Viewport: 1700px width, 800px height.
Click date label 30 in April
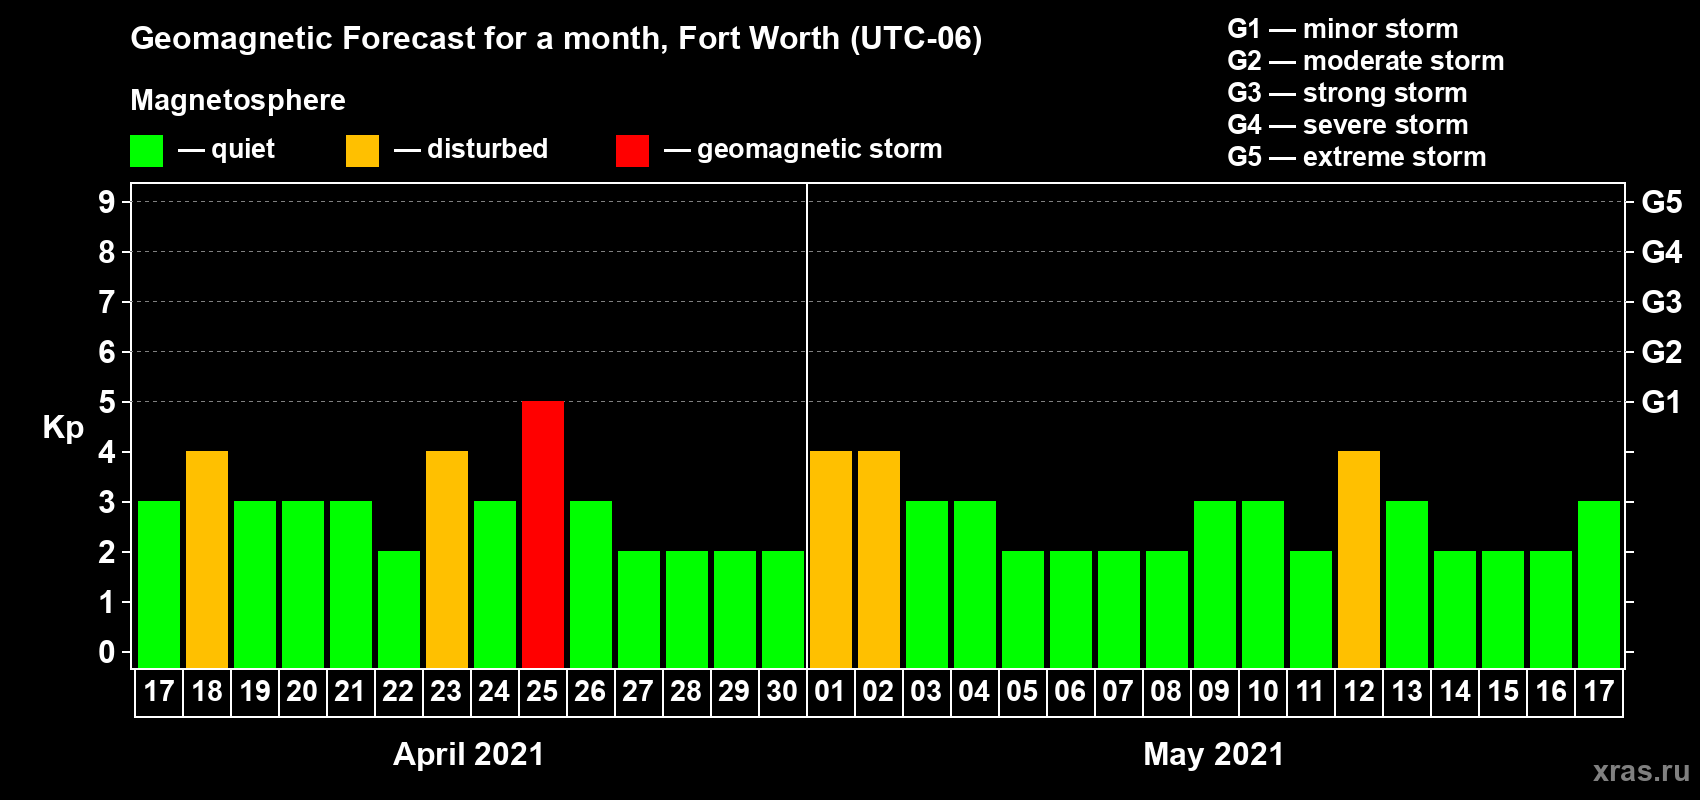[782, 692]
